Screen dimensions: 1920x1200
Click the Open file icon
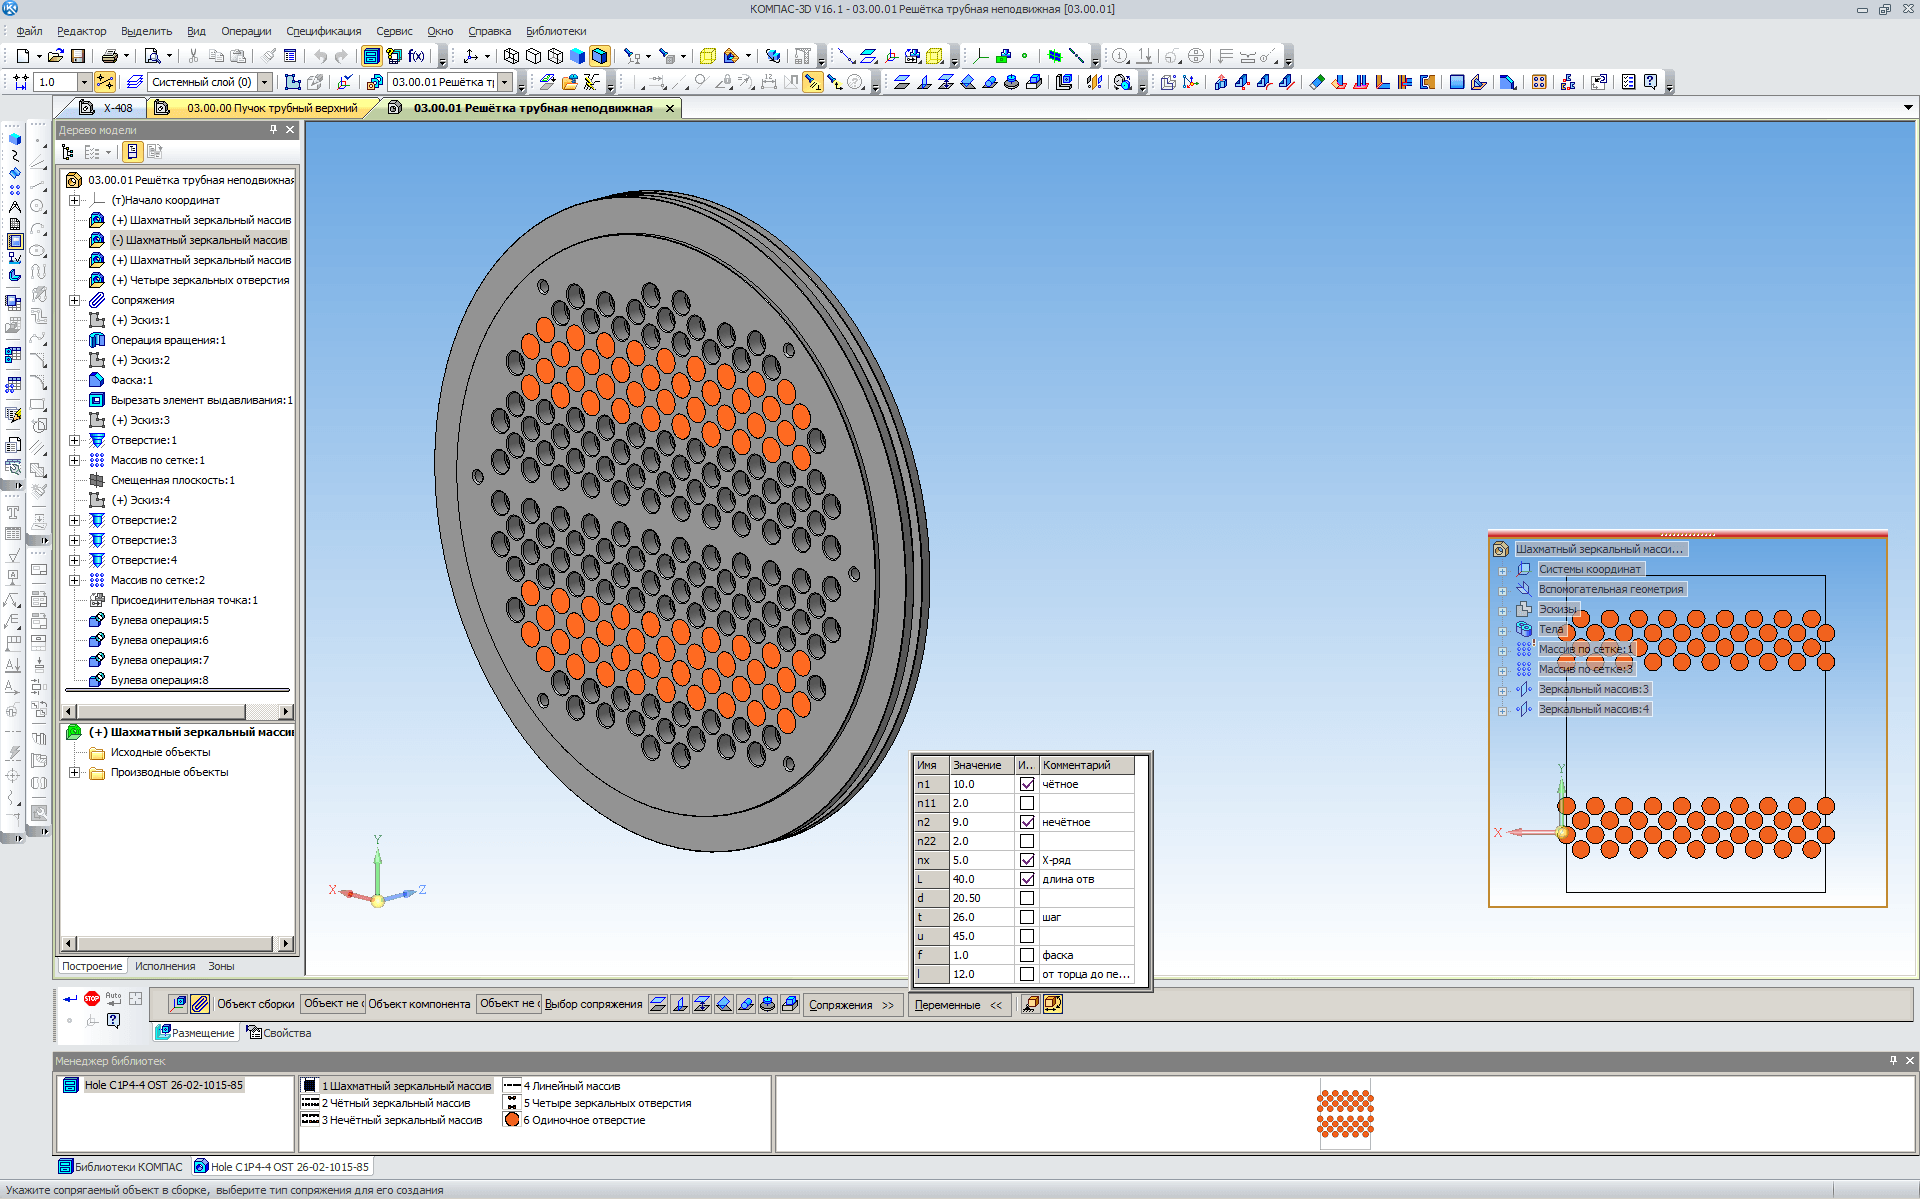click(x=56, y=56)
